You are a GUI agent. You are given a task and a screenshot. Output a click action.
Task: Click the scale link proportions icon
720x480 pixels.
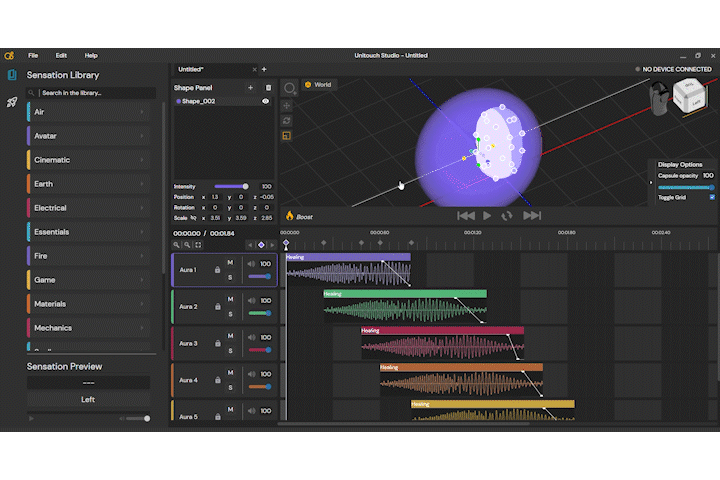point(193,218)
